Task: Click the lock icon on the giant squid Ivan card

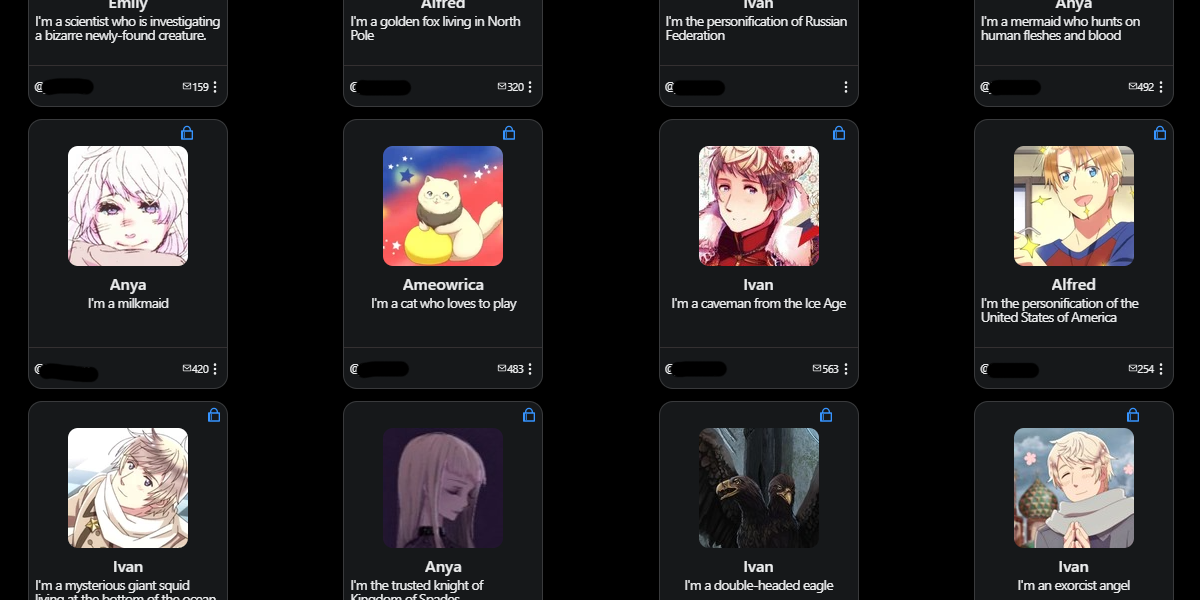Action: pos(214,414)
